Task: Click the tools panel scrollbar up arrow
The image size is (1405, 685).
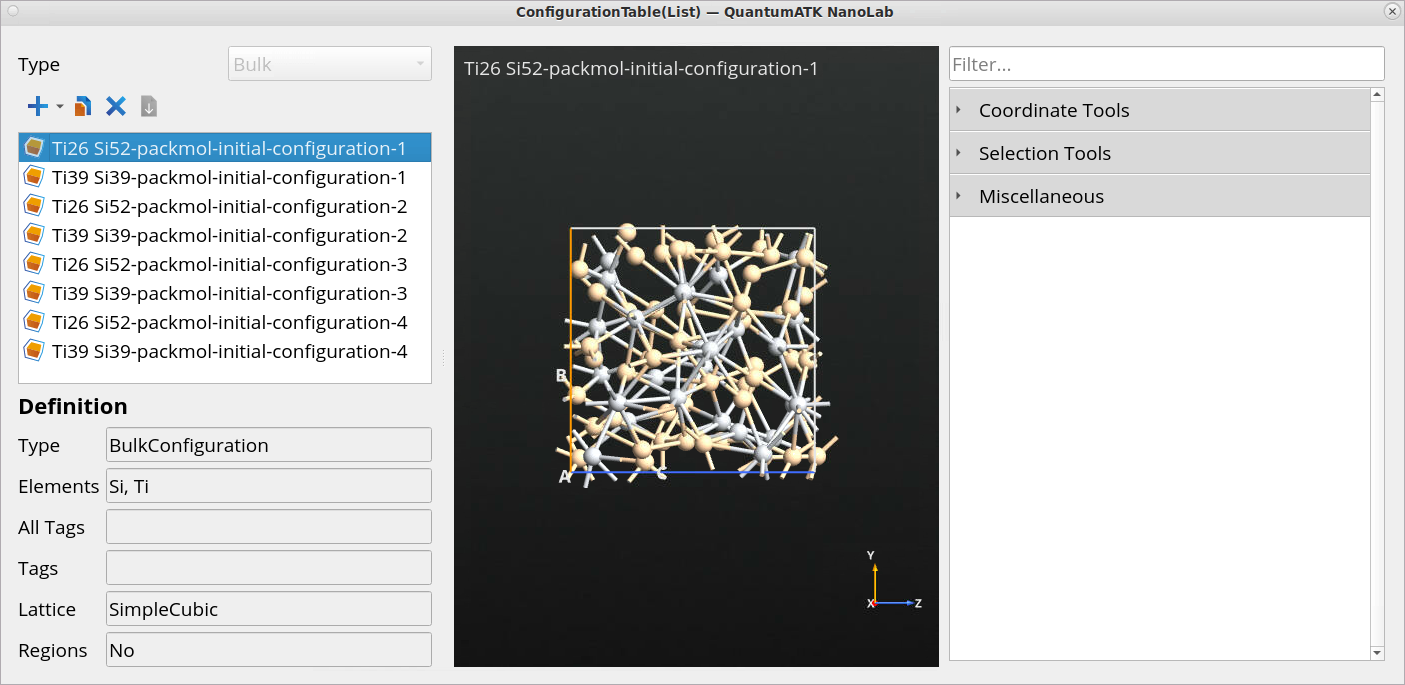Action: point(1377,95)
